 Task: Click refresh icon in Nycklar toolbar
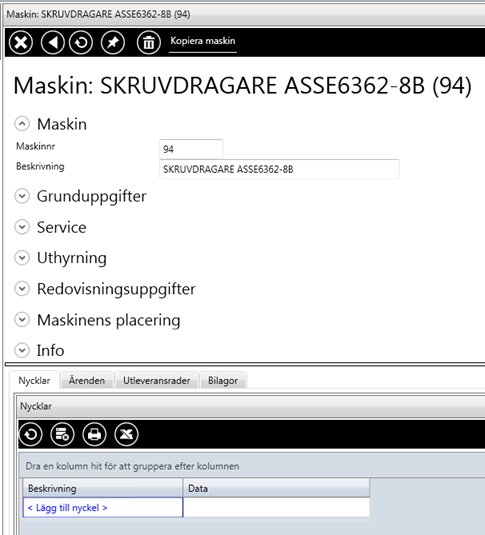(x=31, y=434)
